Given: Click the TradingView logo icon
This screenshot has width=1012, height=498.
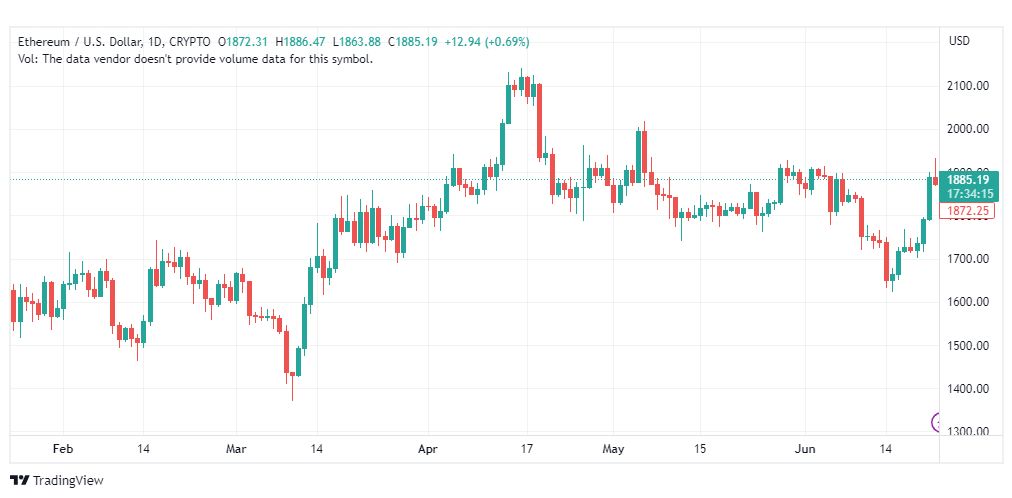Looking at the screenshot, I should click(20, 481).
